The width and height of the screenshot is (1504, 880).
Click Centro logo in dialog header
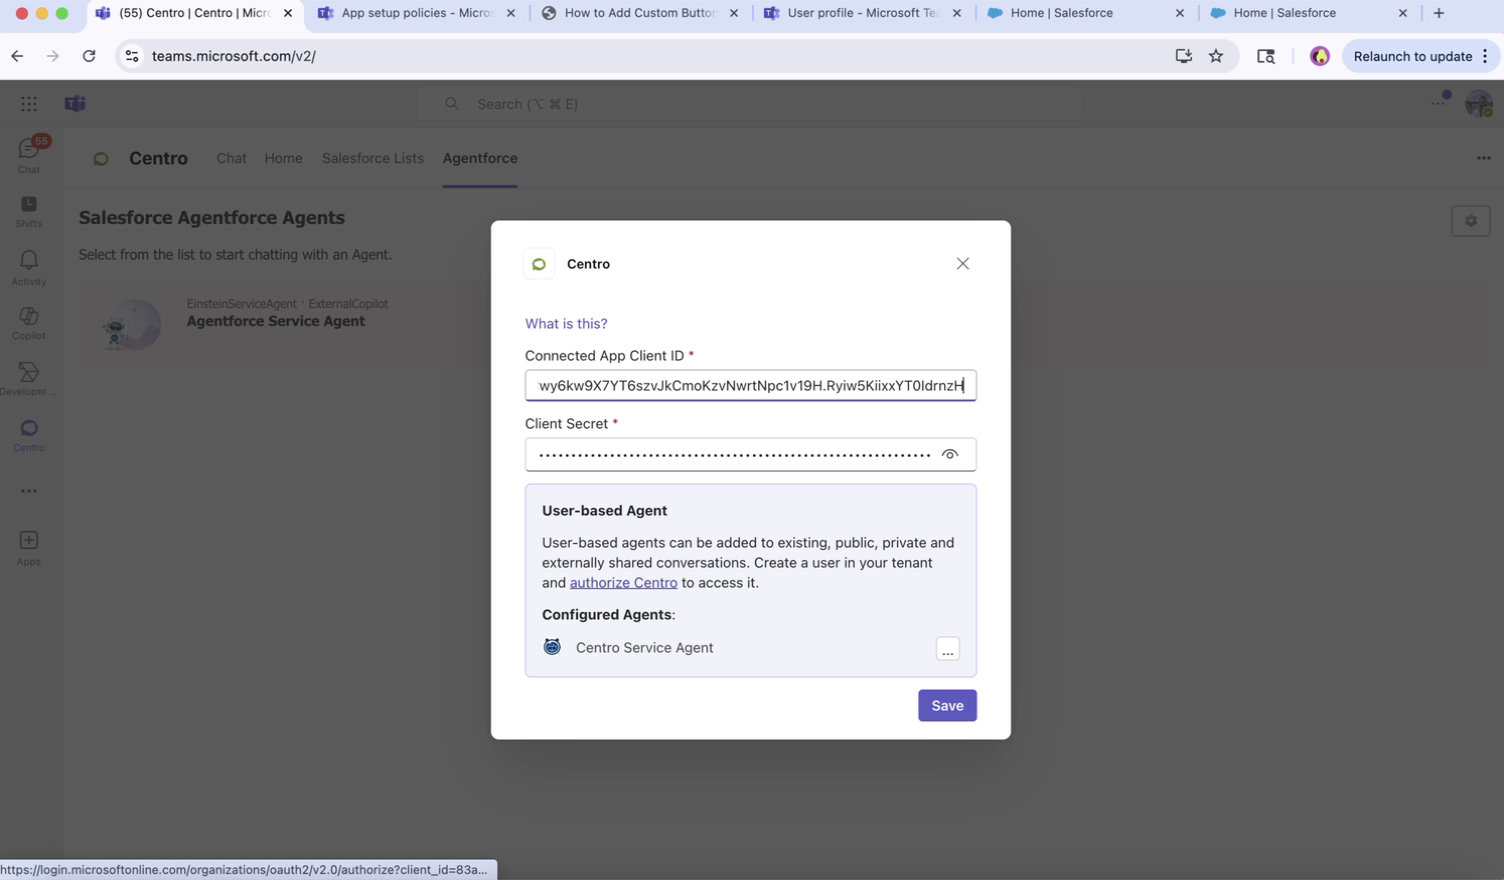pos(539,264)
